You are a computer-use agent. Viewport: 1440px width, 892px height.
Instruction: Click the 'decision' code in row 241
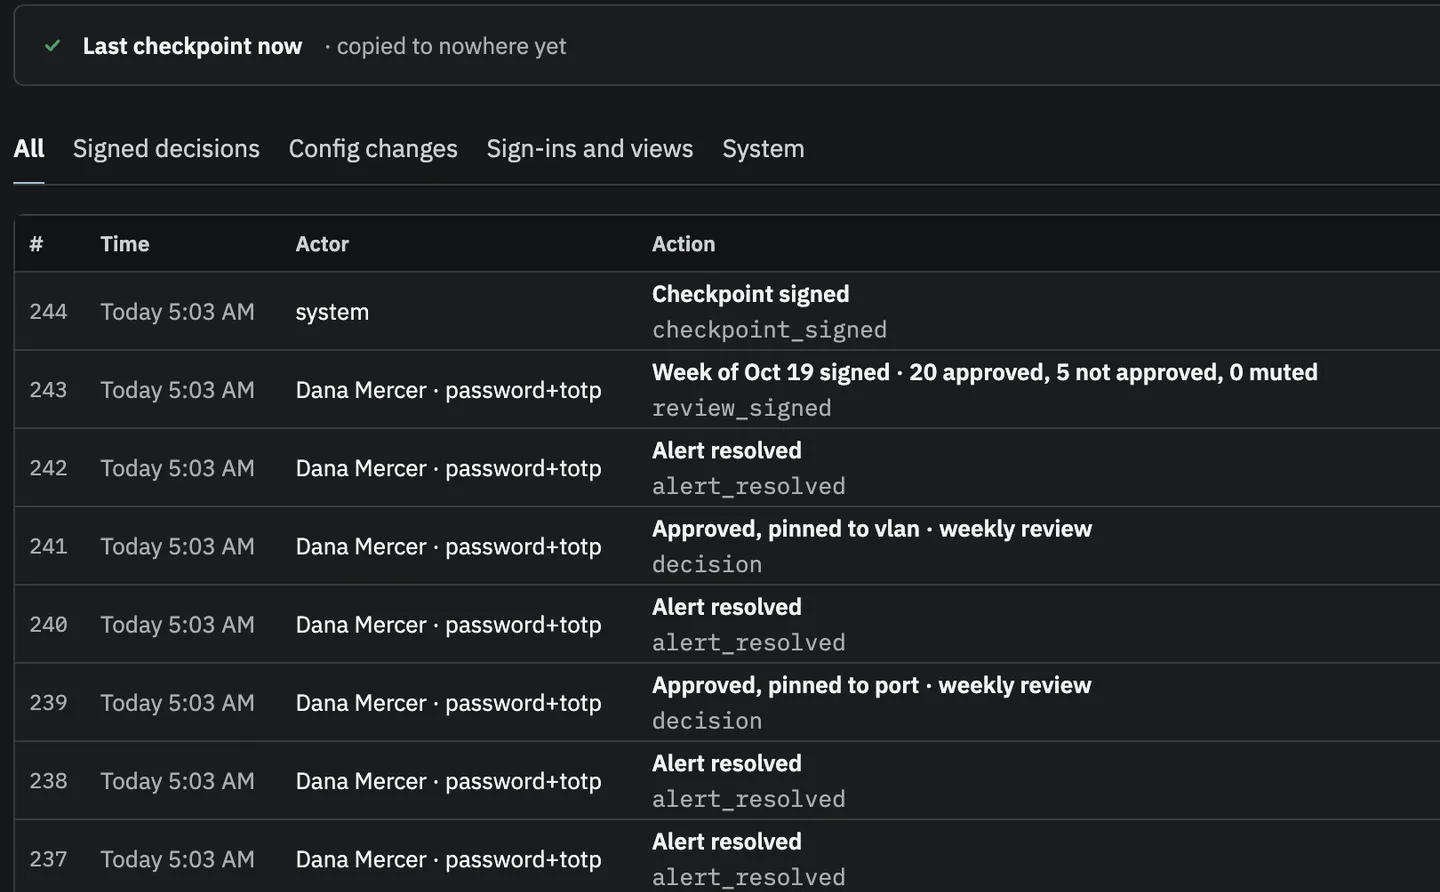707,564
